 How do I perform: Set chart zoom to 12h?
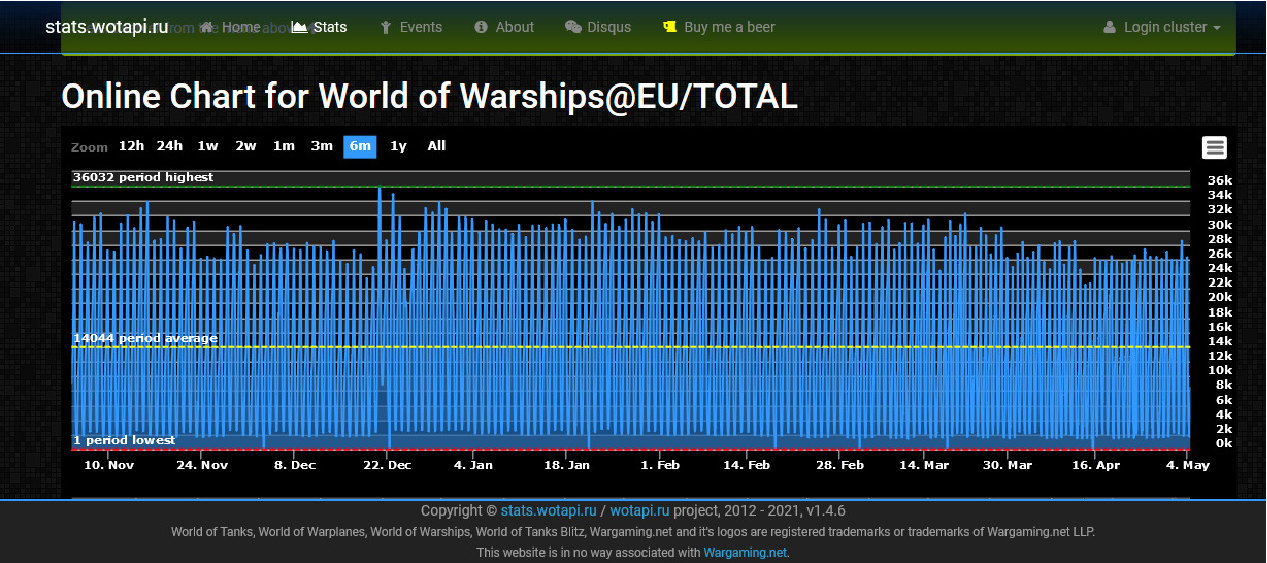[x=131, y=146]
